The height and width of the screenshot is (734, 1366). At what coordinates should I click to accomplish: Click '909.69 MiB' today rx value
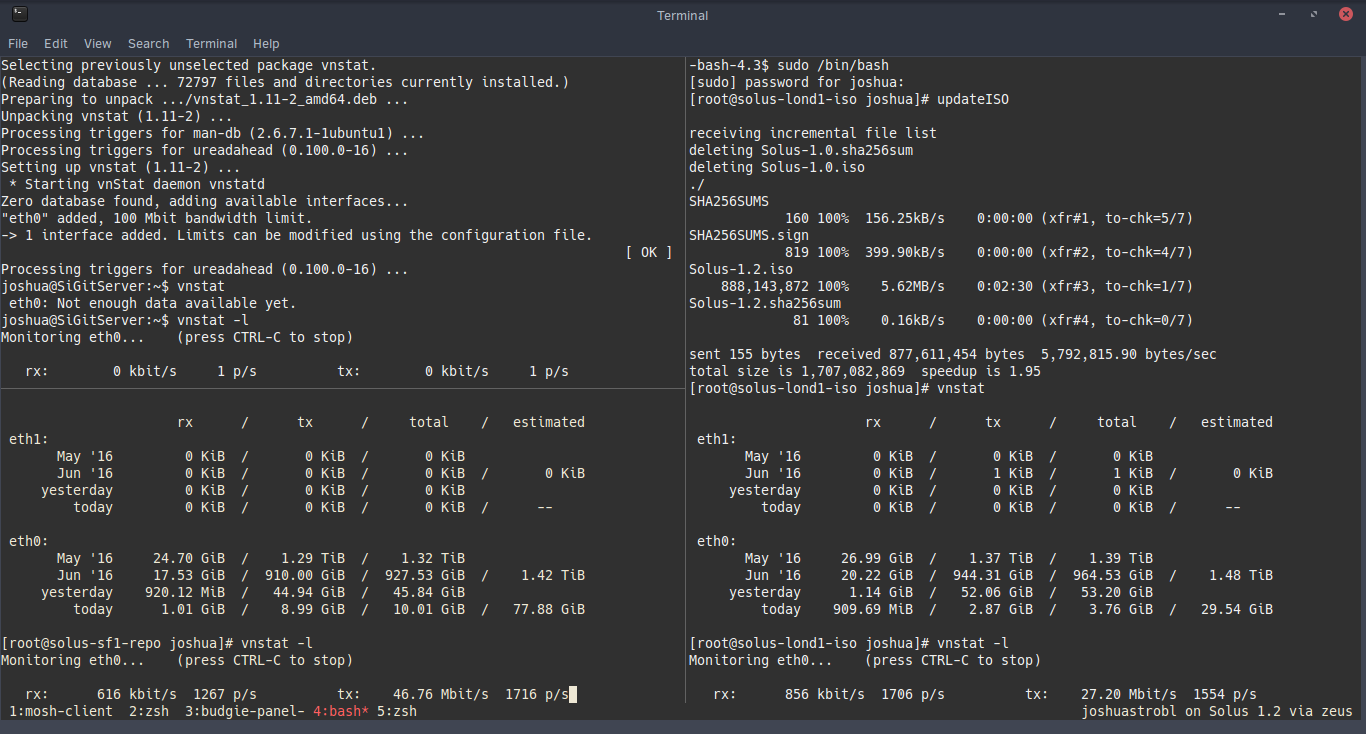click(x=873, y=609)
